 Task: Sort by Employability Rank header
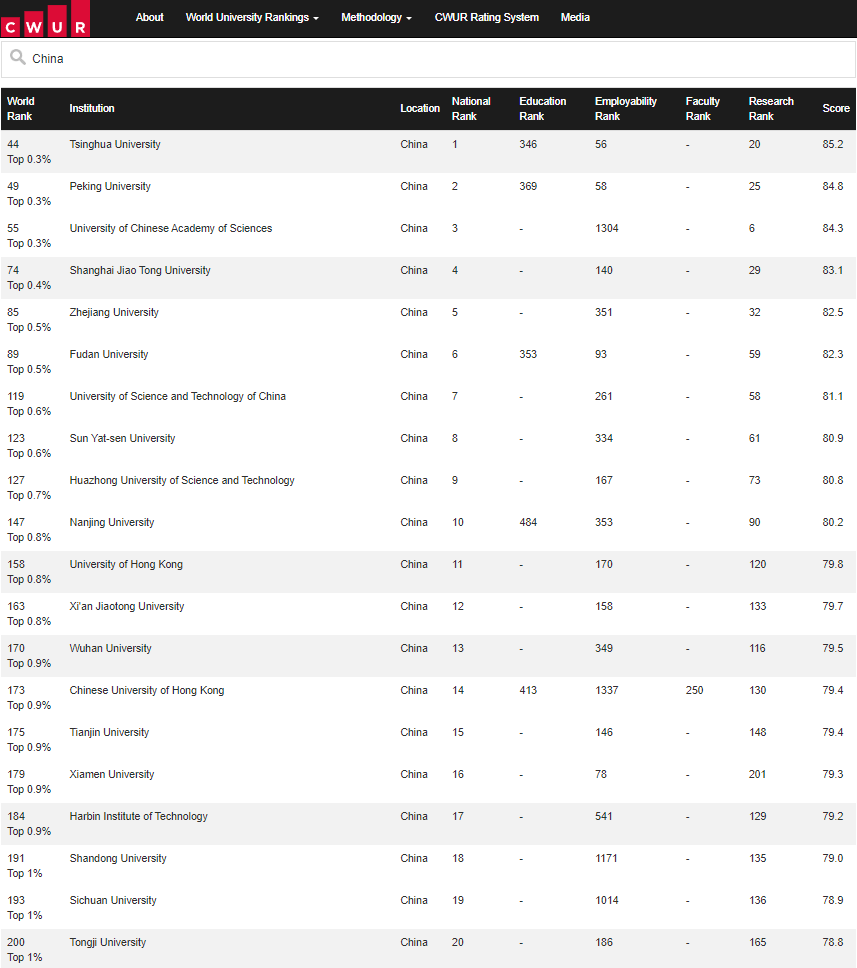(x=625, y=109)
